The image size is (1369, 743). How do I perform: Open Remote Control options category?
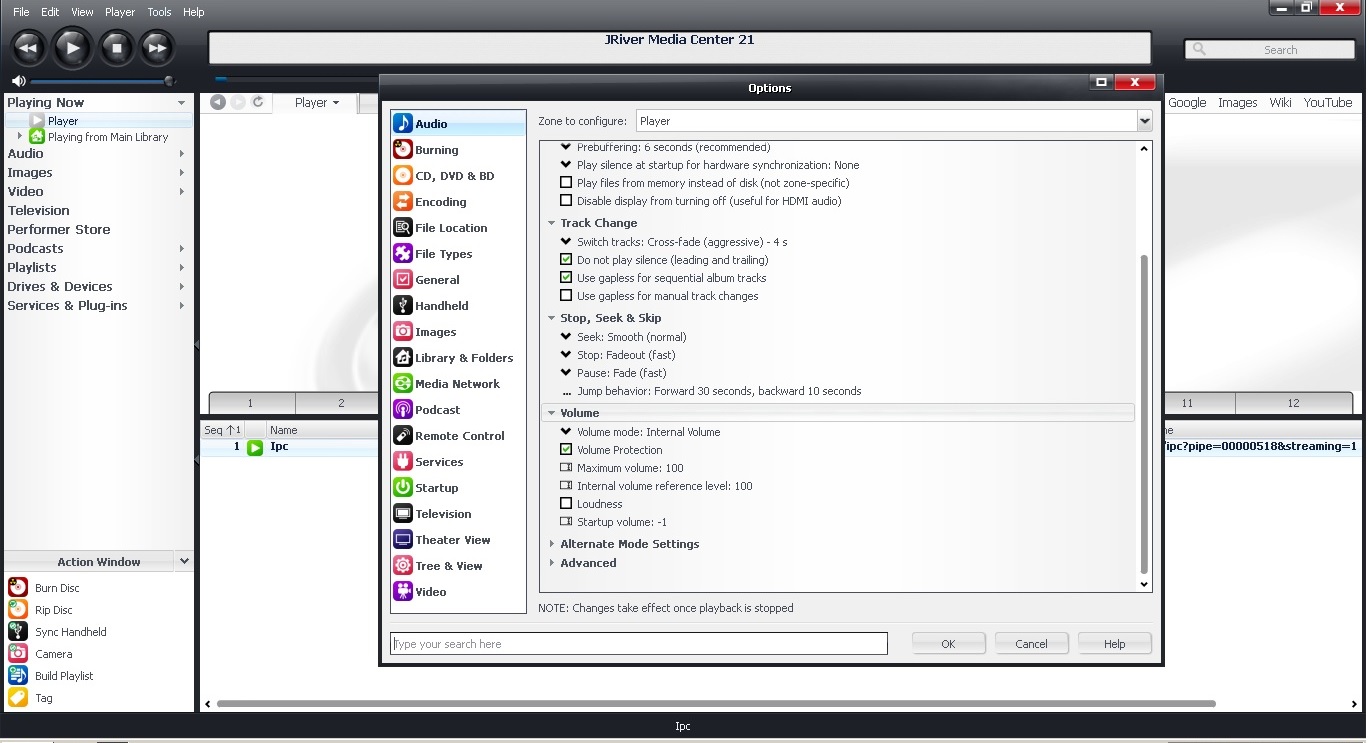click(x=458, y=436)
